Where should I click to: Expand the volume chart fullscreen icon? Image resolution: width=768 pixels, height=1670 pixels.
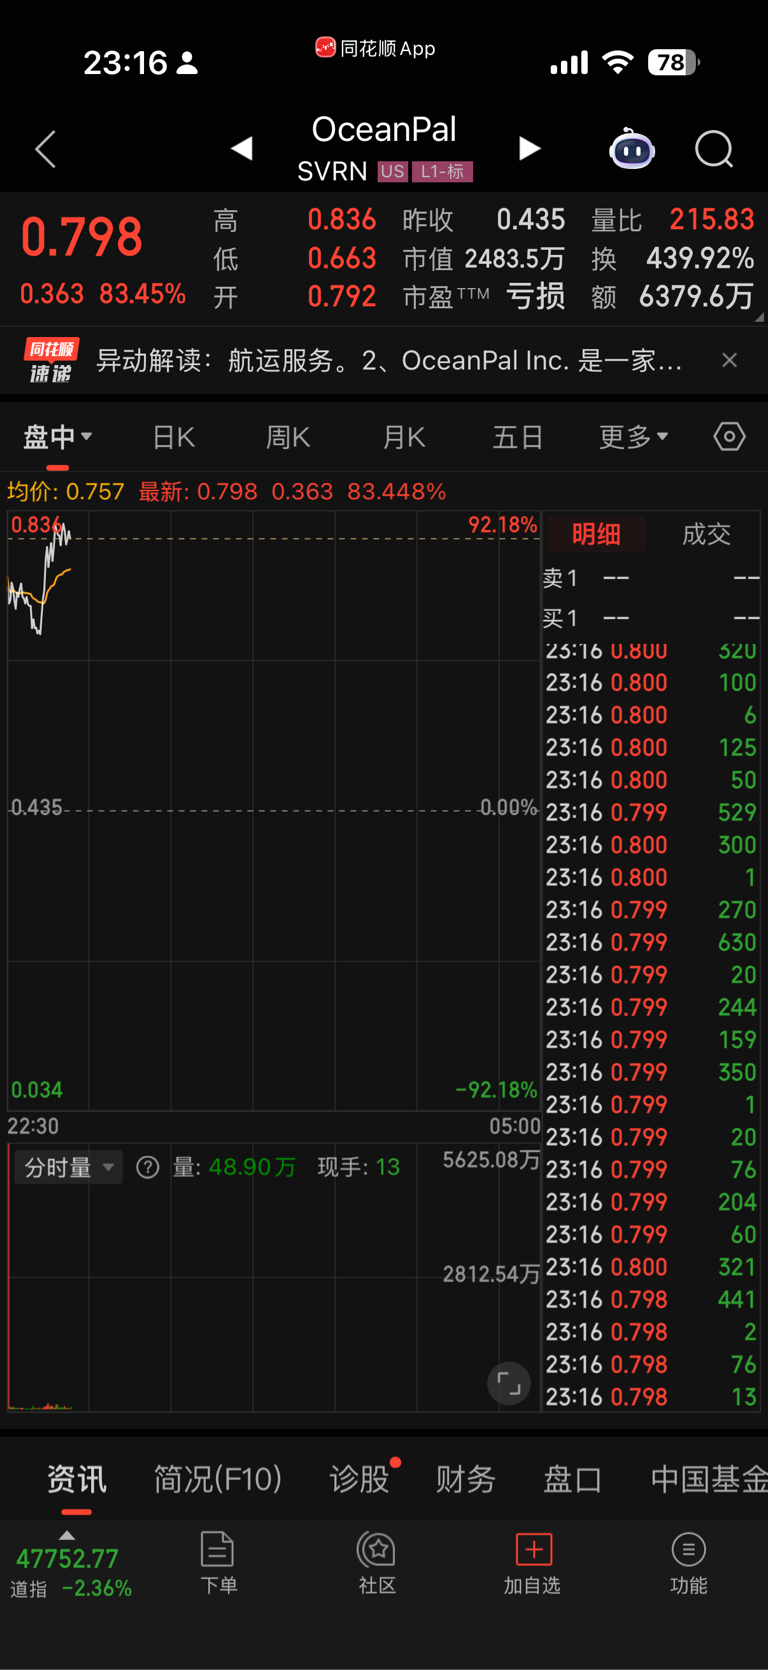pyautogui.click(x=509, y=1384)
